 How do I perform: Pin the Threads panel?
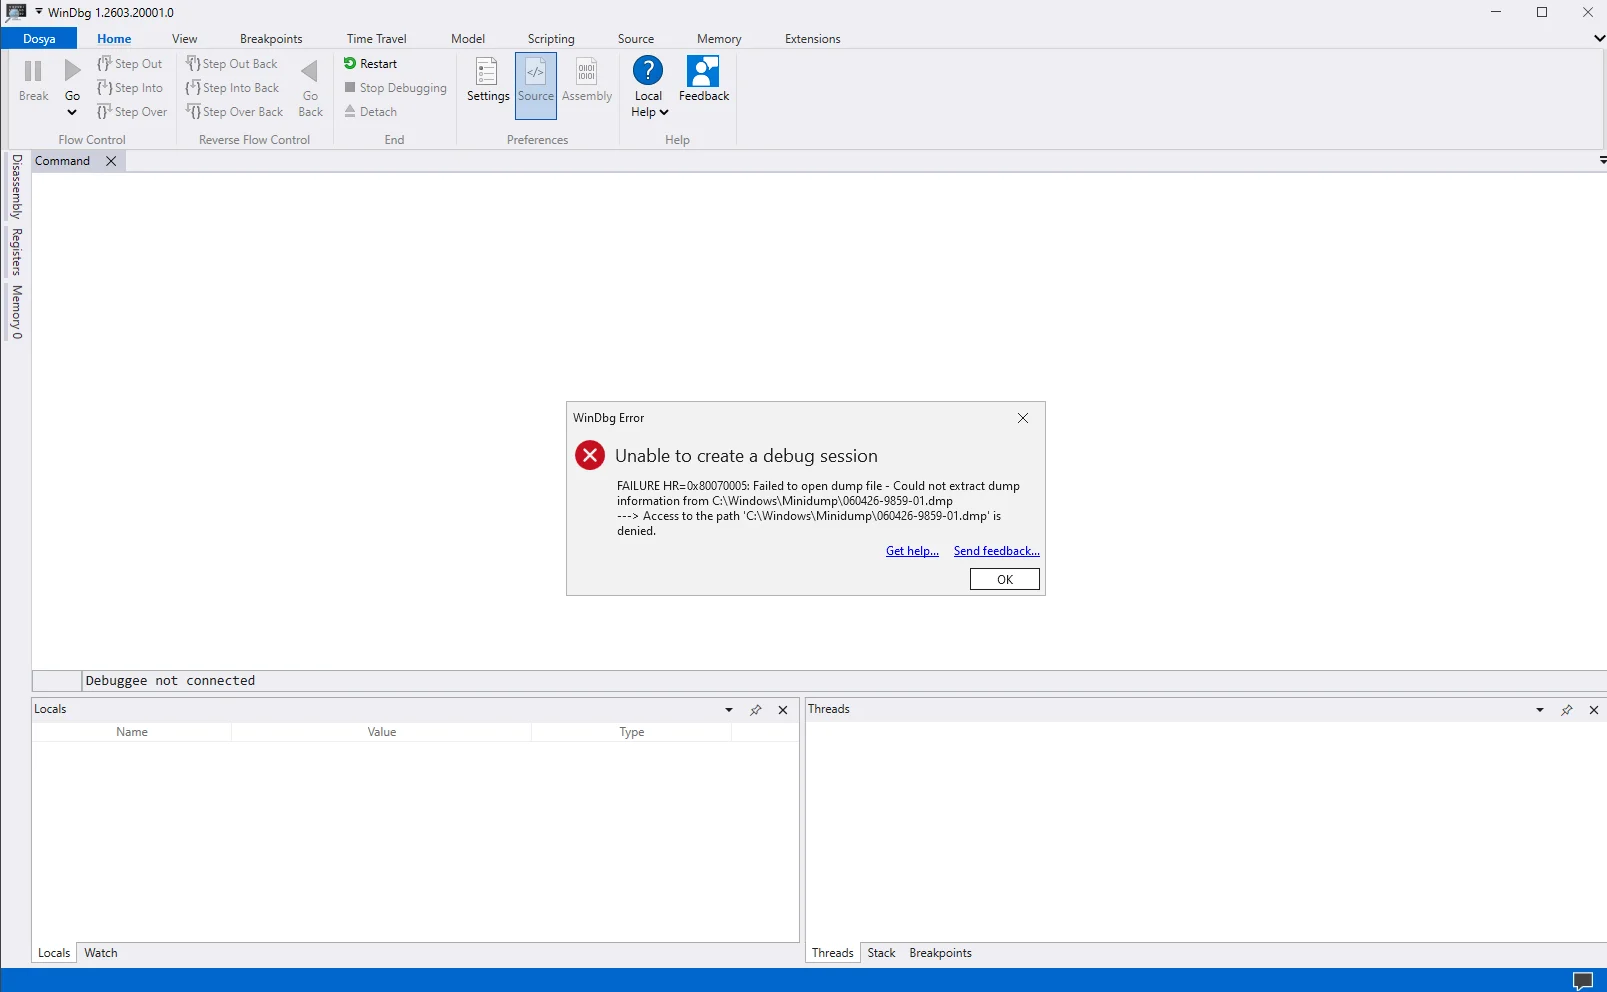pos(1567,710)
